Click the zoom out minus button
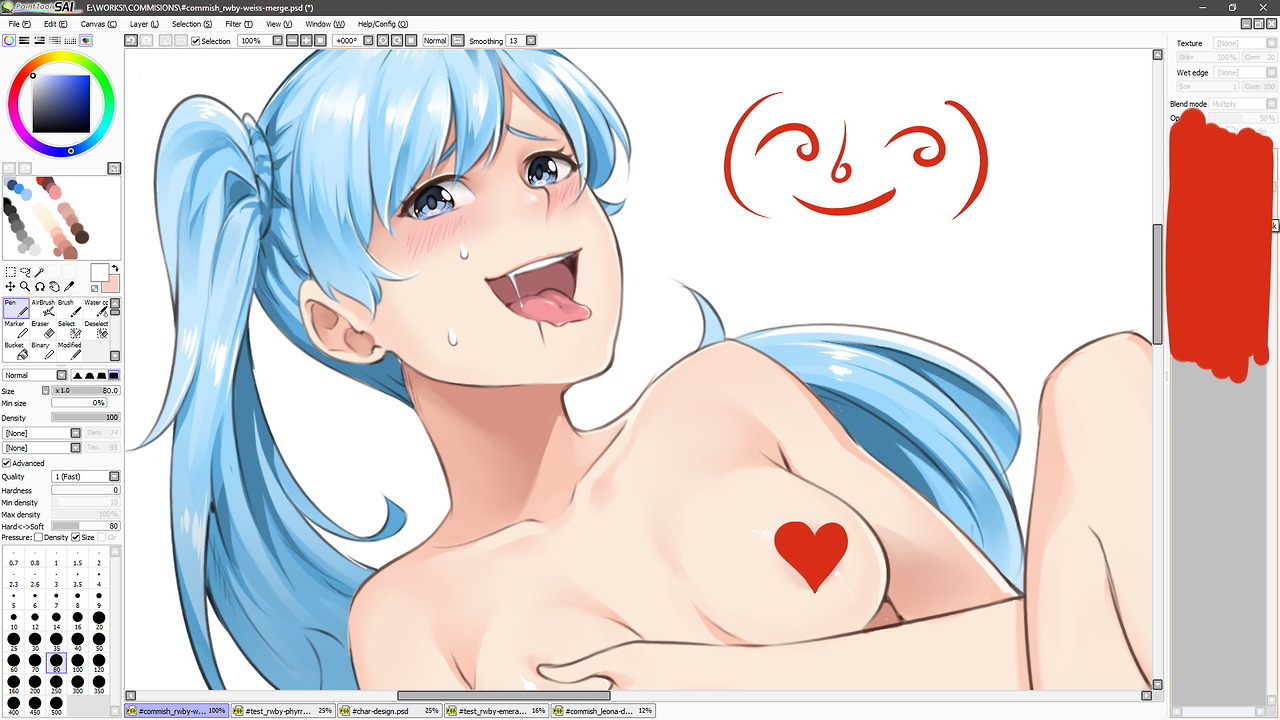Viewport: 1280px width, 720px height. coord(292,41)
